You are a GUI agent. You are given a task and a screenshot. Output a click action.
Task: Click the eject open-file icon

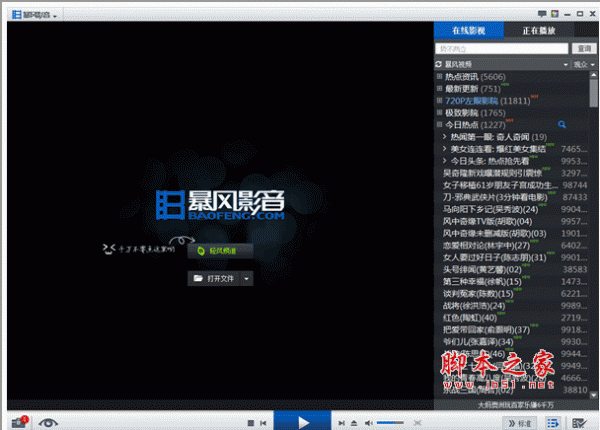click(354, 423)
